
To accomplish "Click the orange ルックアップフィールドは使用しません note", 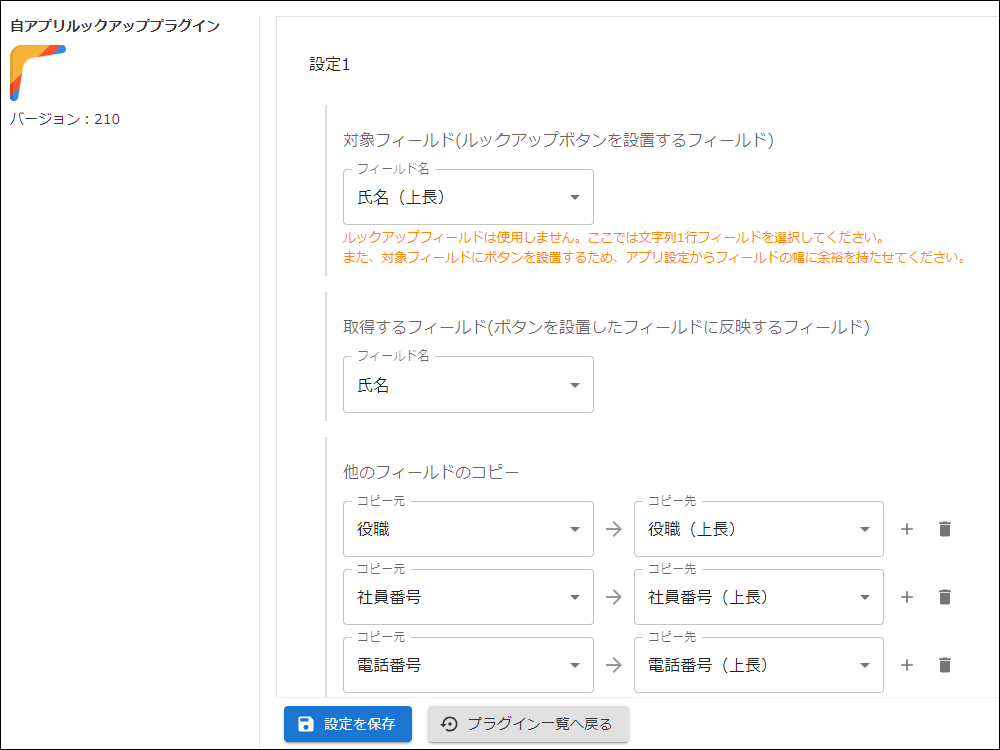I will (613, 237).
